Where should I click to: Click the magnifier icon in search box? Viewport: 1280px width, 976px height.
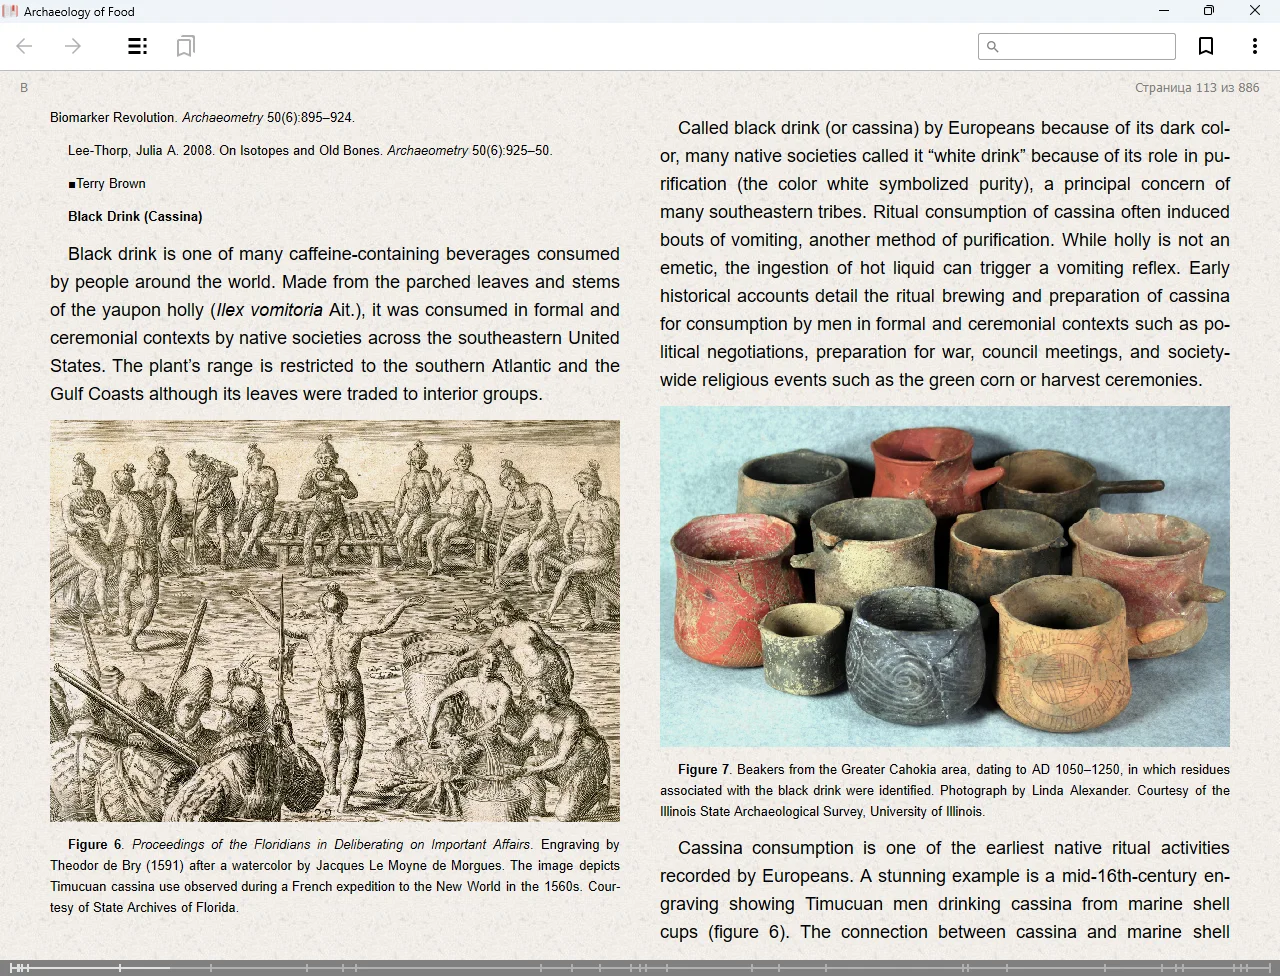992,46
